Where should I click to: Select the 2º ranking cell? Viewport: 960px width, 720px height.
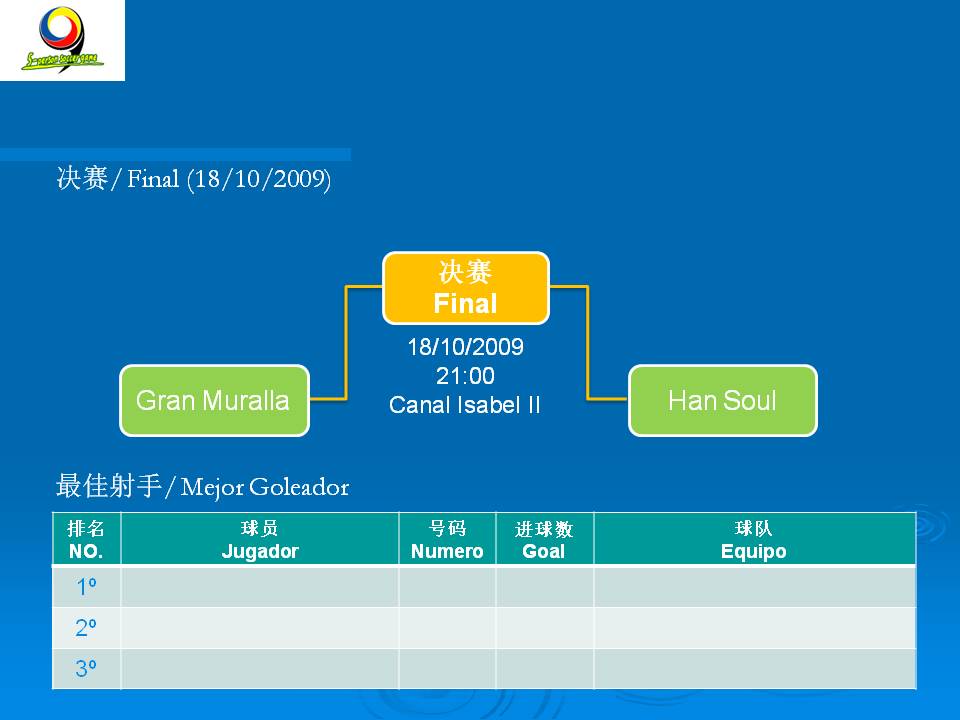(x=86, y=628)
